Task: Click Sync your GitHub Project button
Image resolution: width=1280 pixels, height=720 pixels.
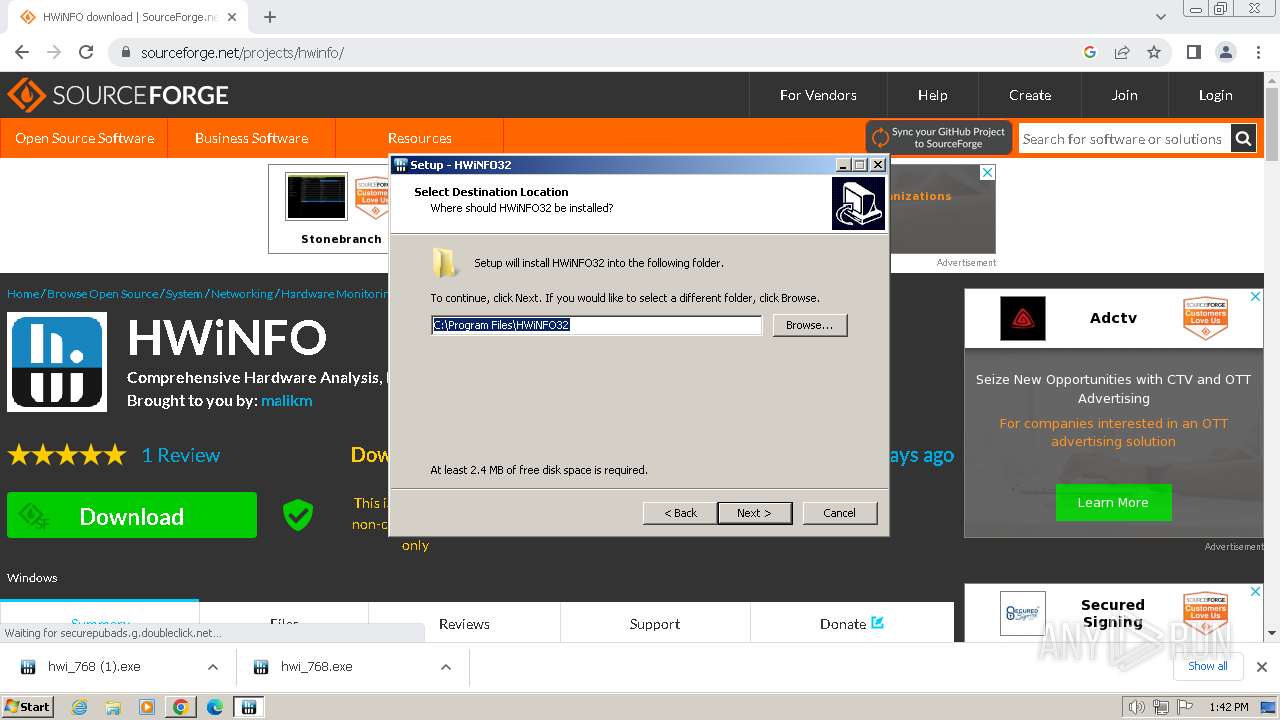Action: coord(939,138)
